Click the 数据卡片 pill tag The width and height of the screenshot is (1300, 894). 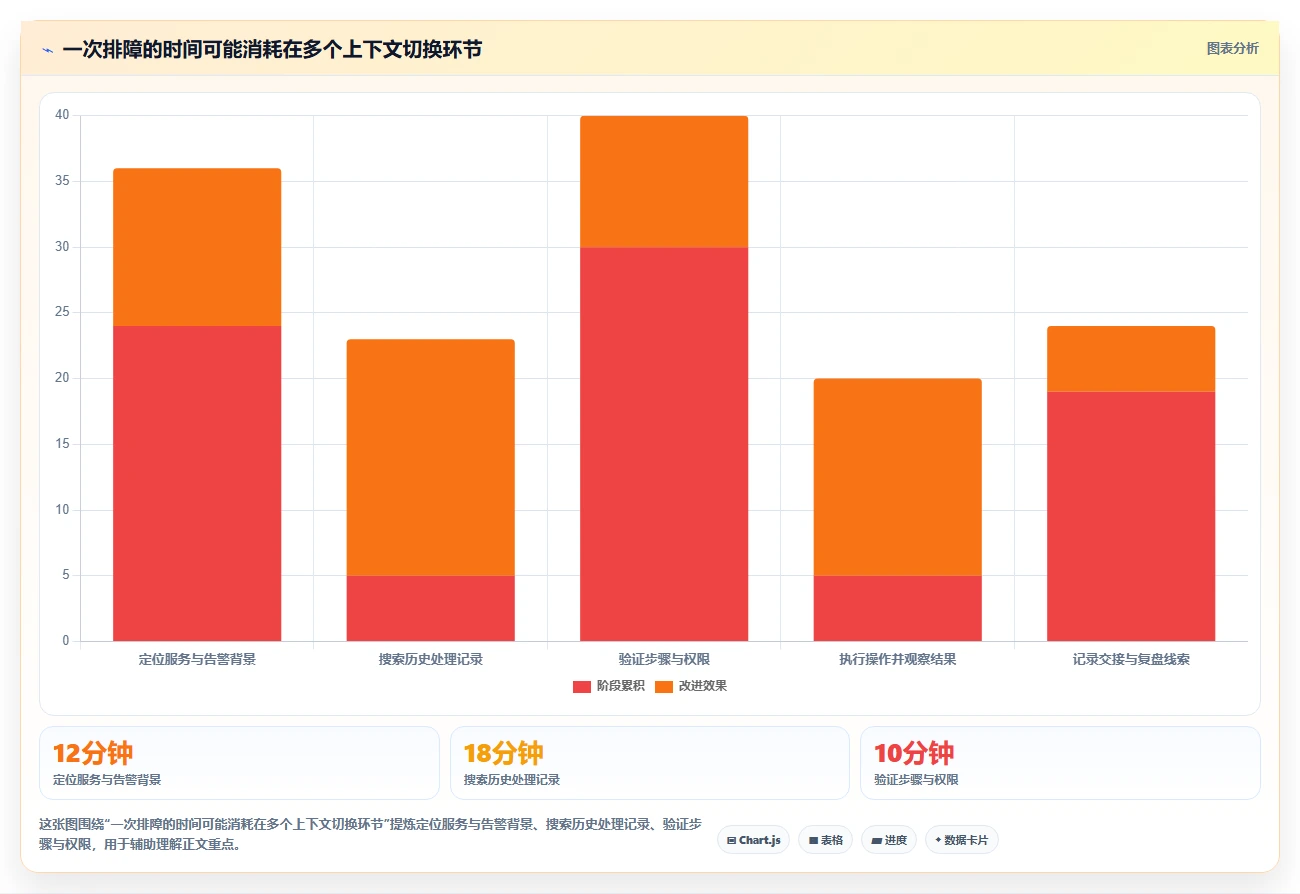click(x=961, y=840)
